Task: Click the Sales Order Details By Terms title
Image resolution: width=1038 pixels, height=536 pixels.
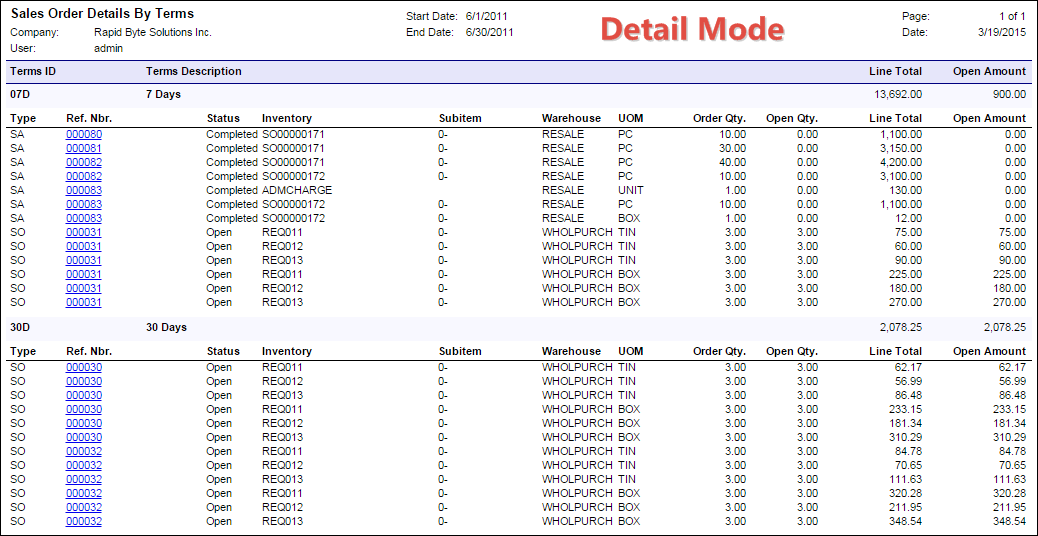Action: [x=102, y=14]
